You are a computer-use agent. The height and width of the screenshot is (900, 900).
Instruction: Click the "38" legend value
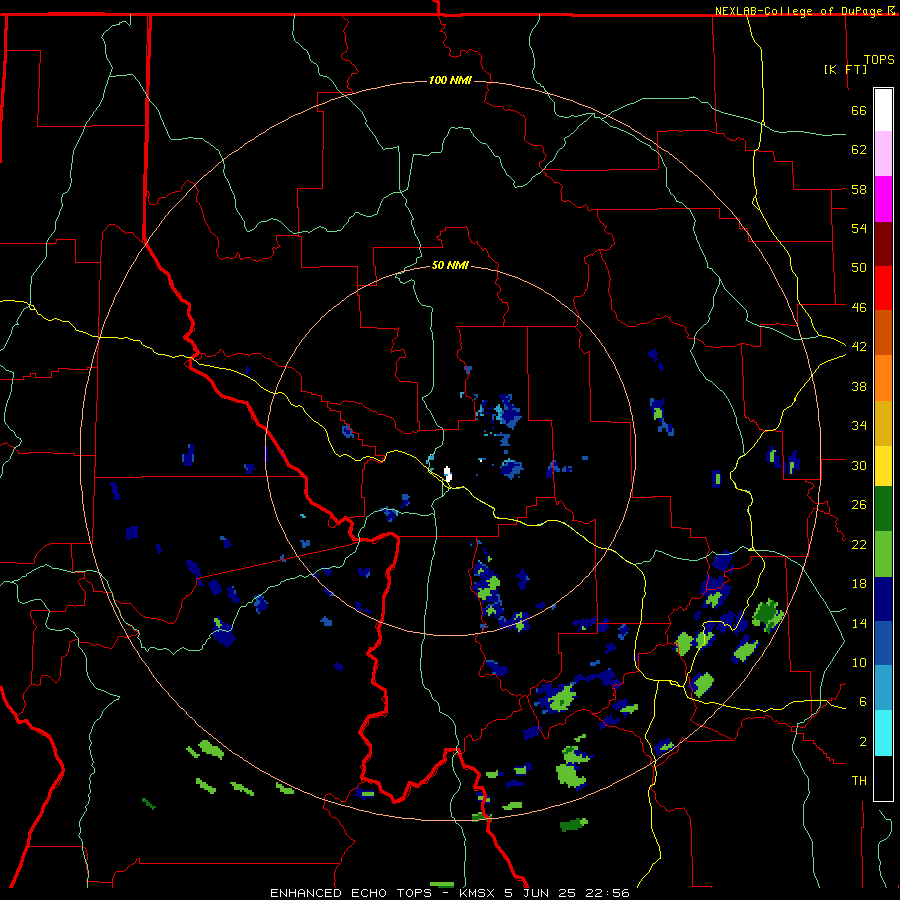coord(859,386)
